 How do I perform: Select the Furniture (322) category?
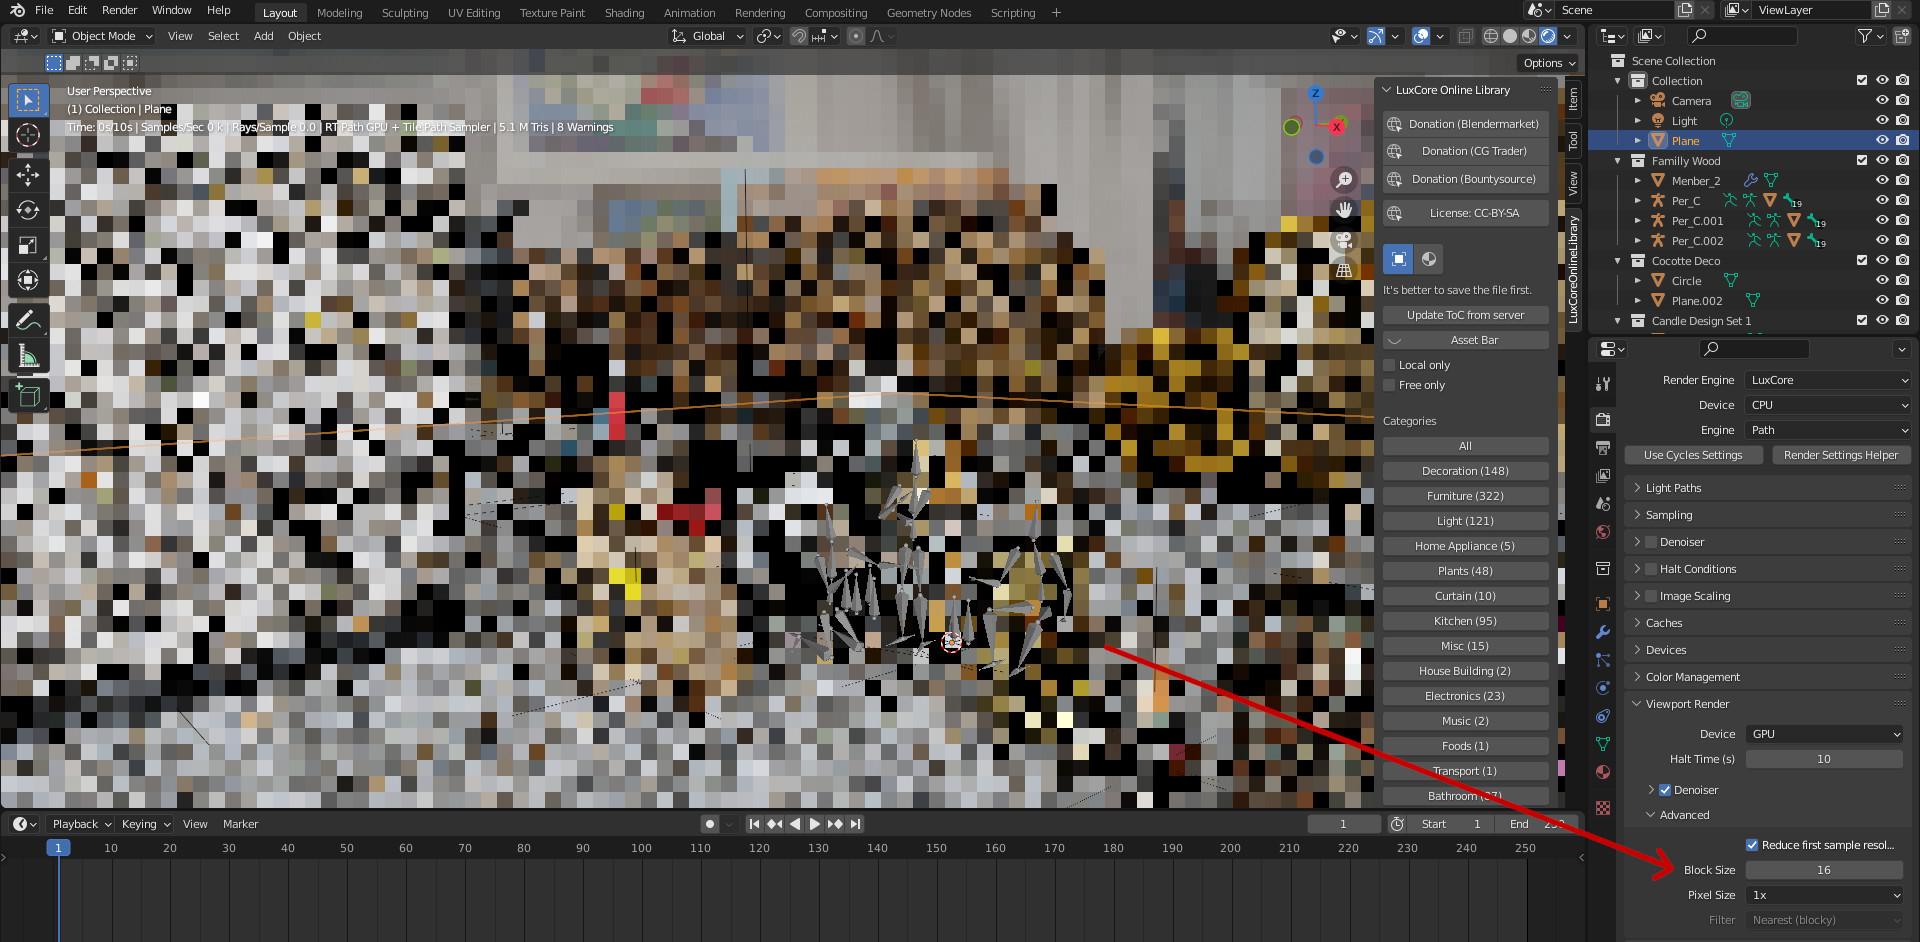click(x=1465, y=496)
